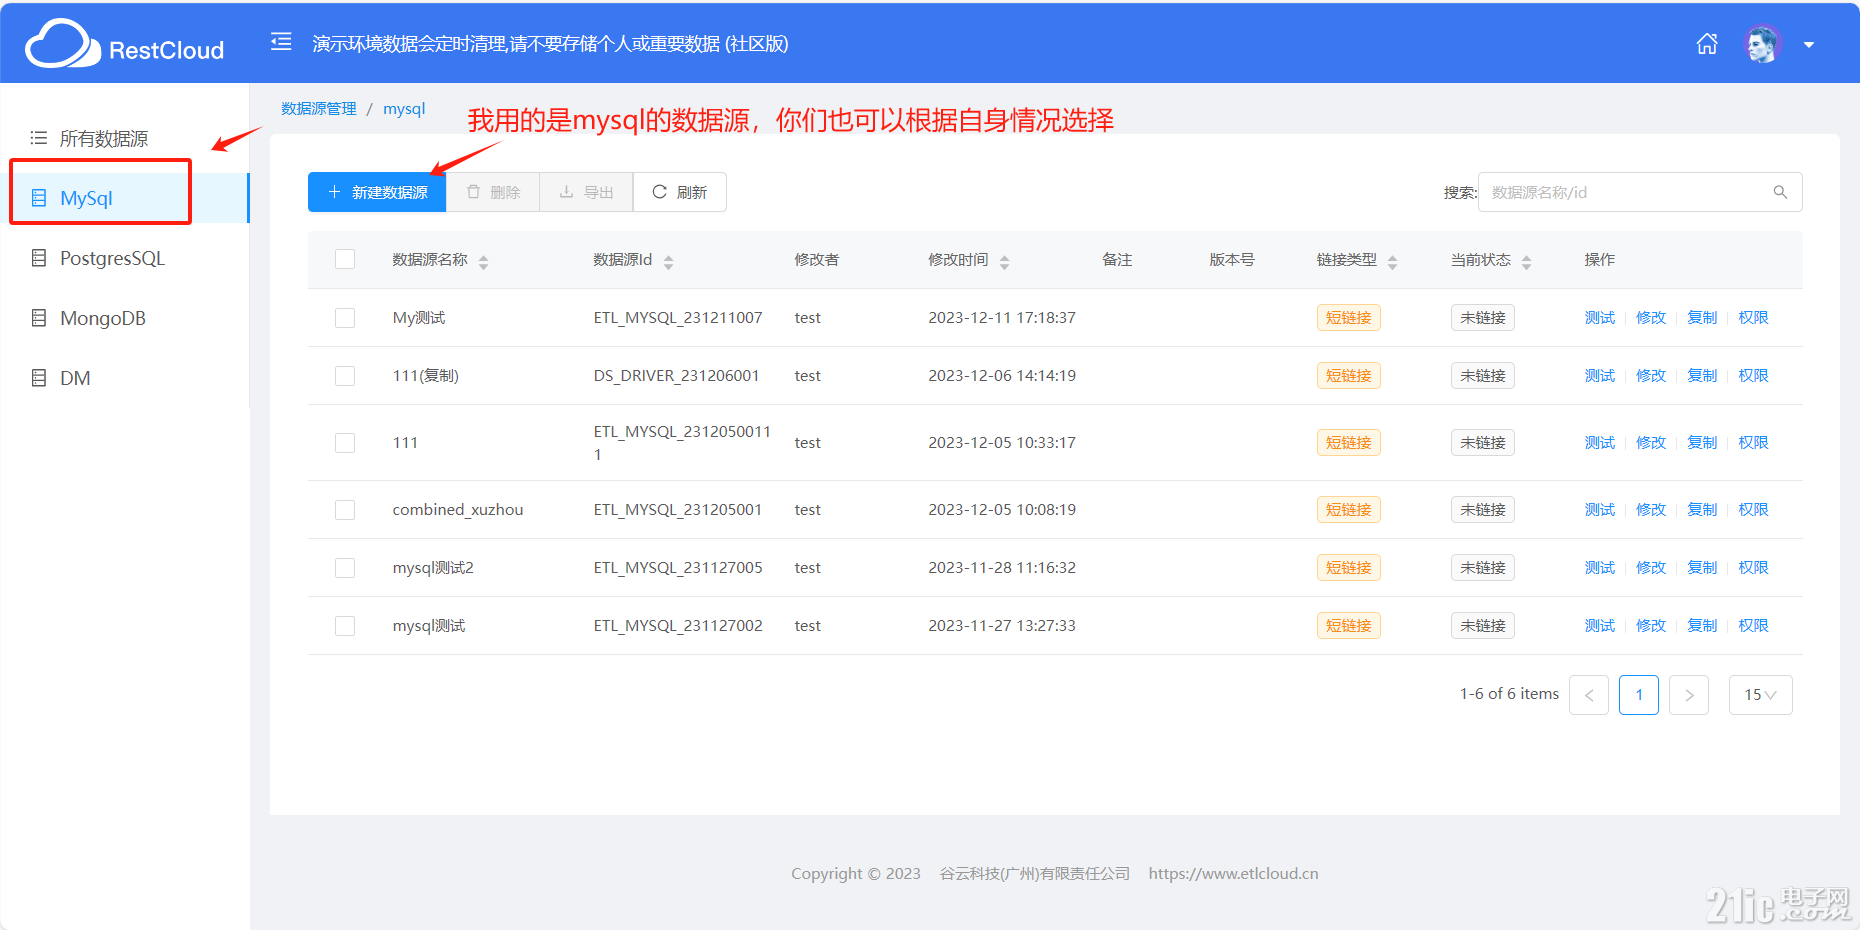Open the 15 per-page size dropdown

1761,695
